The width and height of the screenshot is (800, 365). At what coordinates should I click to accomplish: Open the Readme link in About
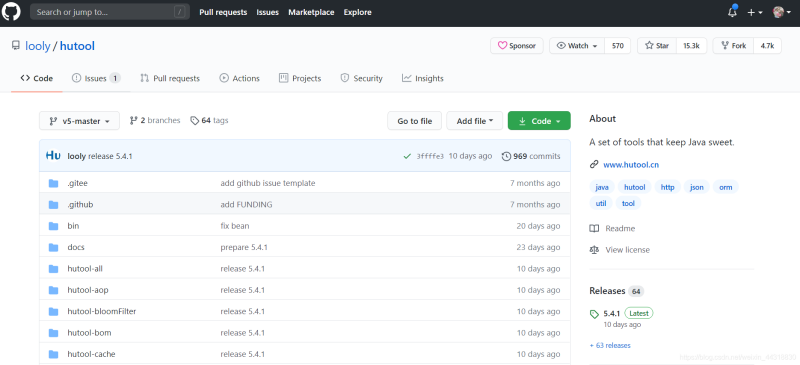coord(612,229)
